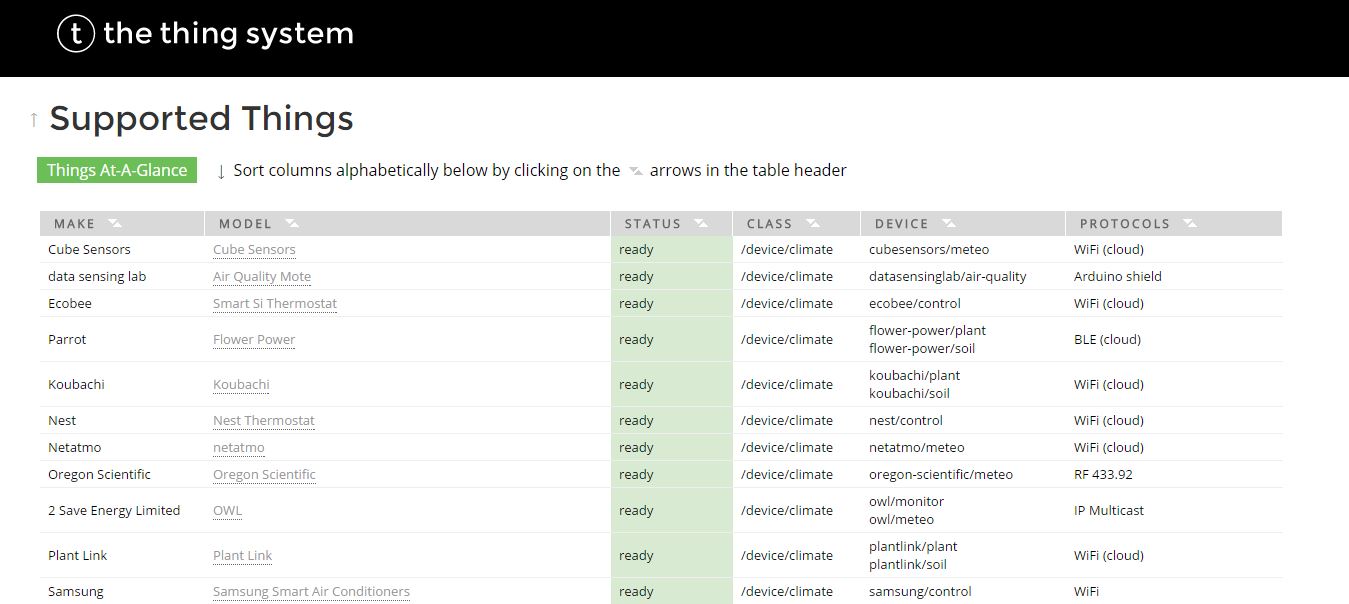Open the Nest Thermostat link

coord(264,421)
